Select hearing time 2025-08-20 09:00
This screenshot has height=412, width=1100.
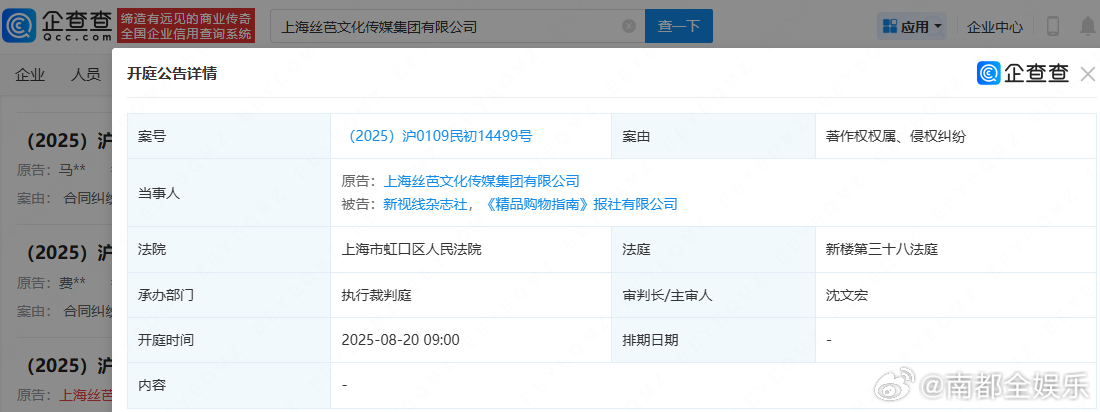pos(401,340)
